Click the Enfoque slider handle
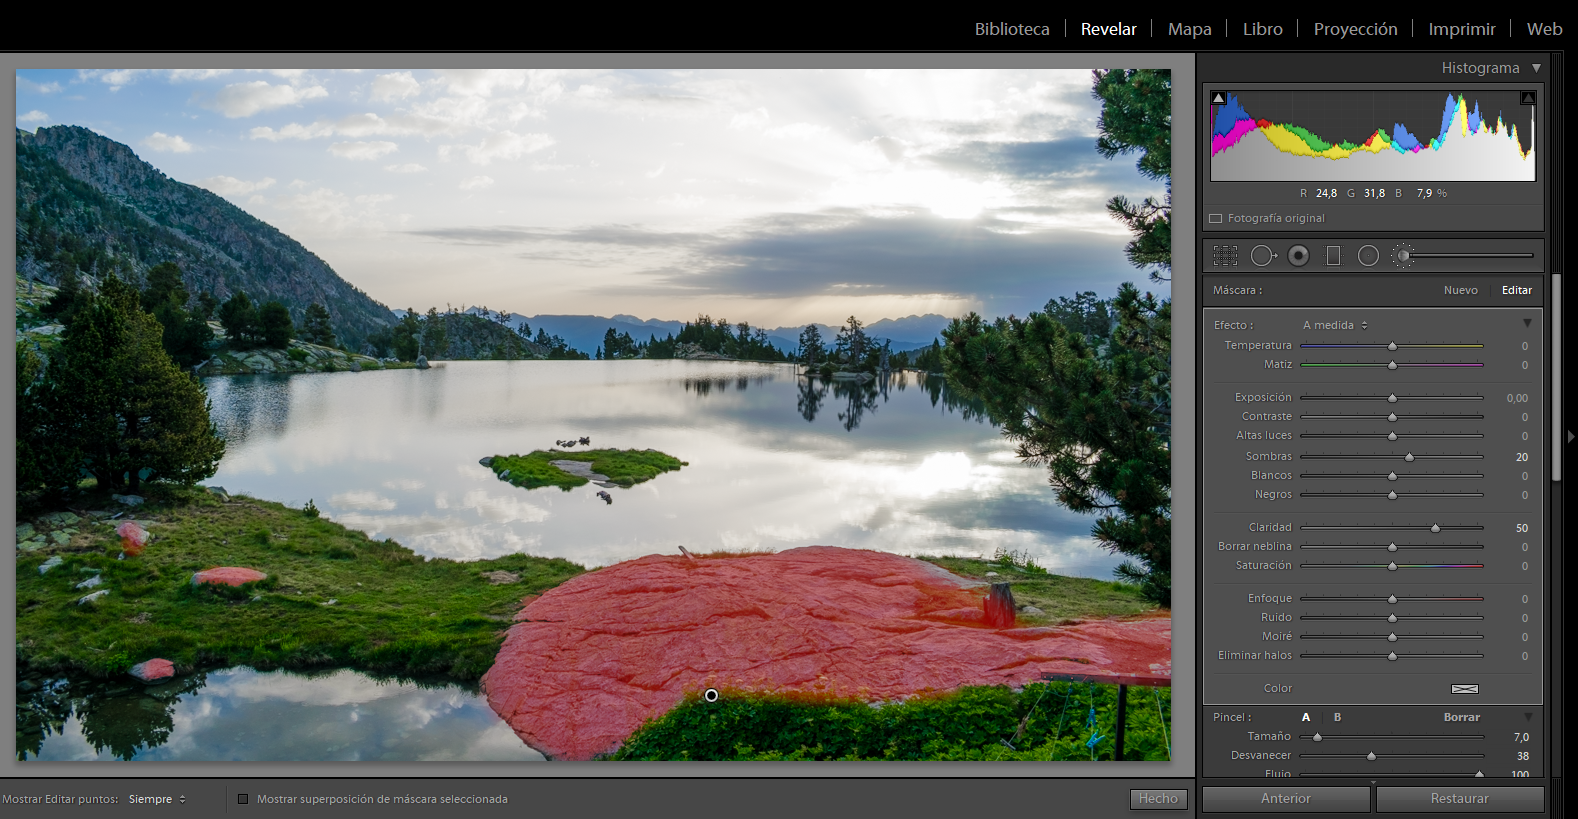Viewport: 1578px width, 819px height. coord(1392,599)
